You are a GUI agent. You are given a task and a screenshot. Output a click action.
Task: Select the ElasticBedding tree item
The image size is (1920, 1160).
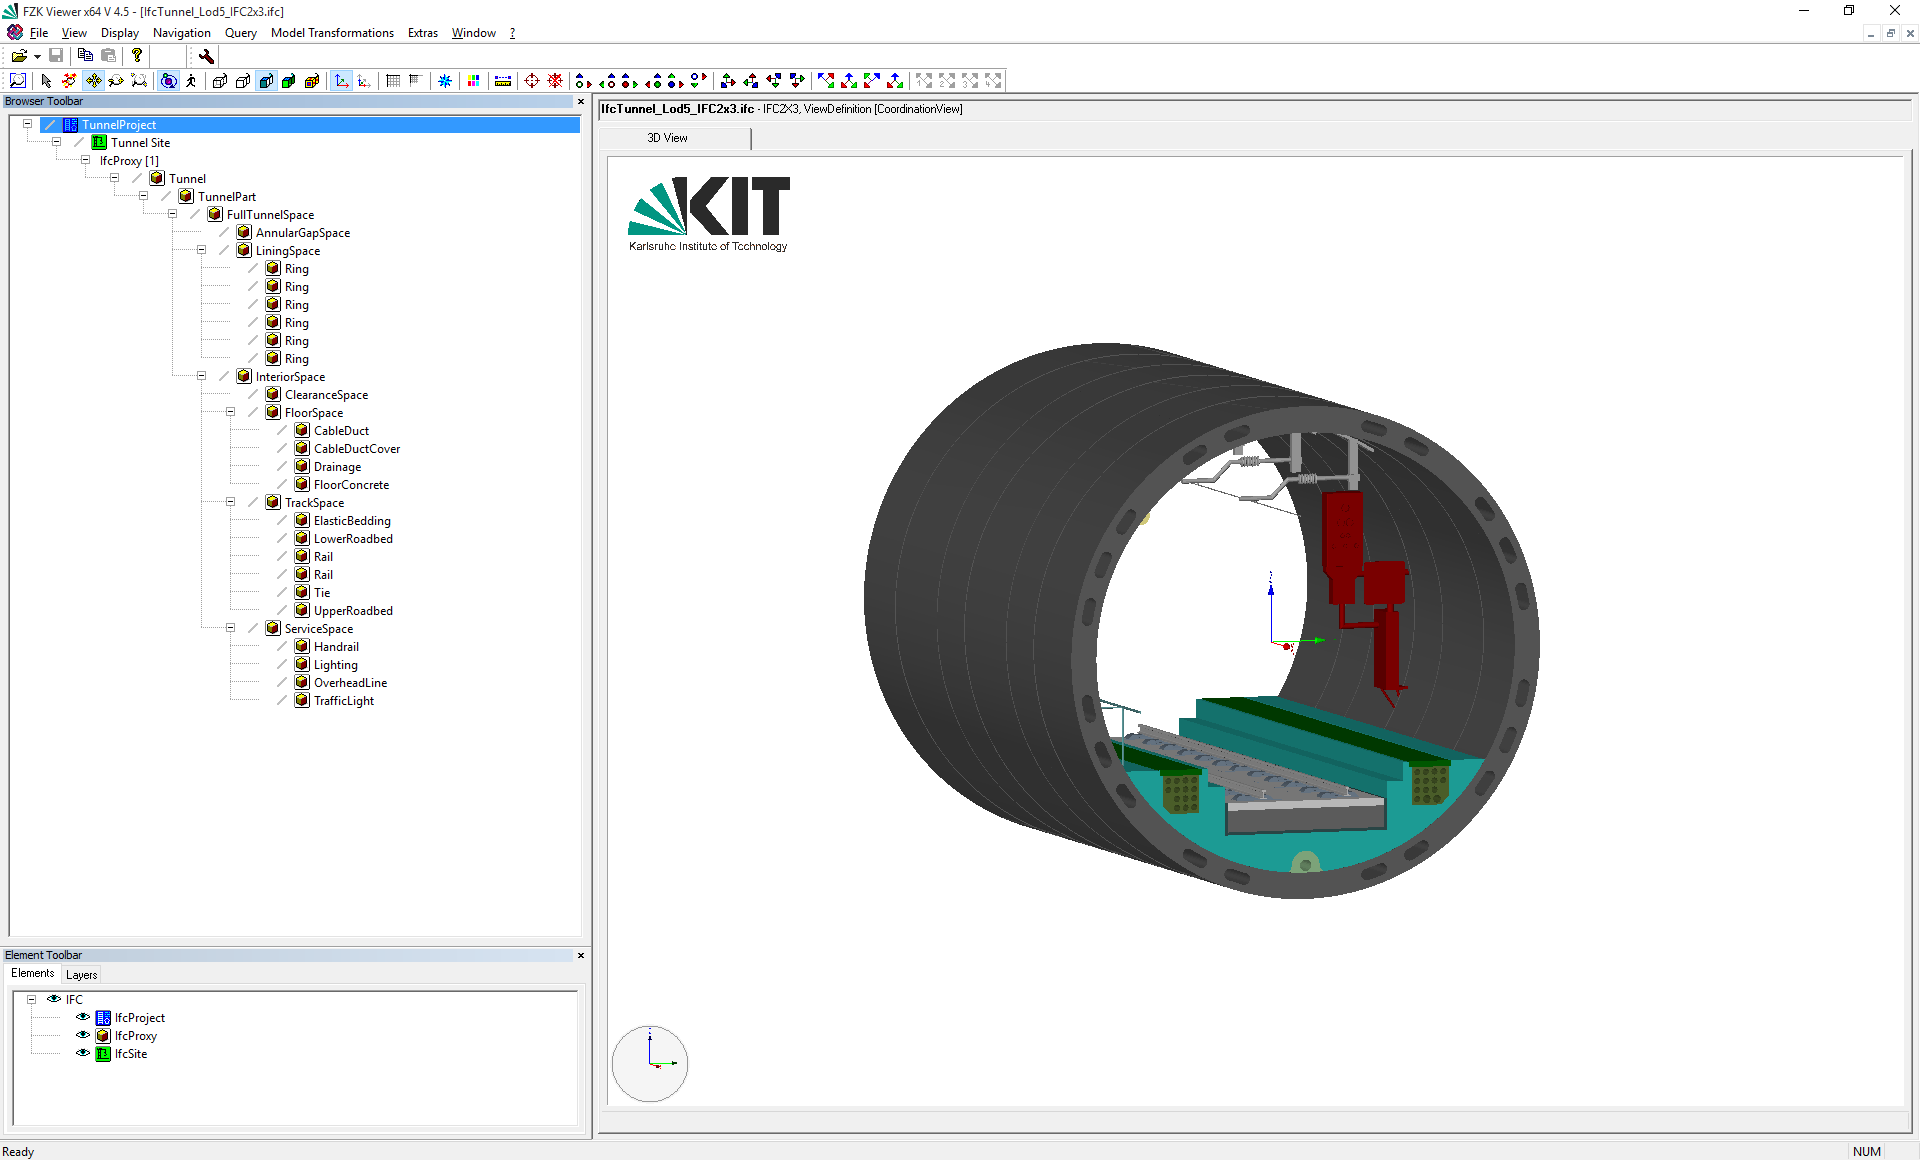pos(352,521)
